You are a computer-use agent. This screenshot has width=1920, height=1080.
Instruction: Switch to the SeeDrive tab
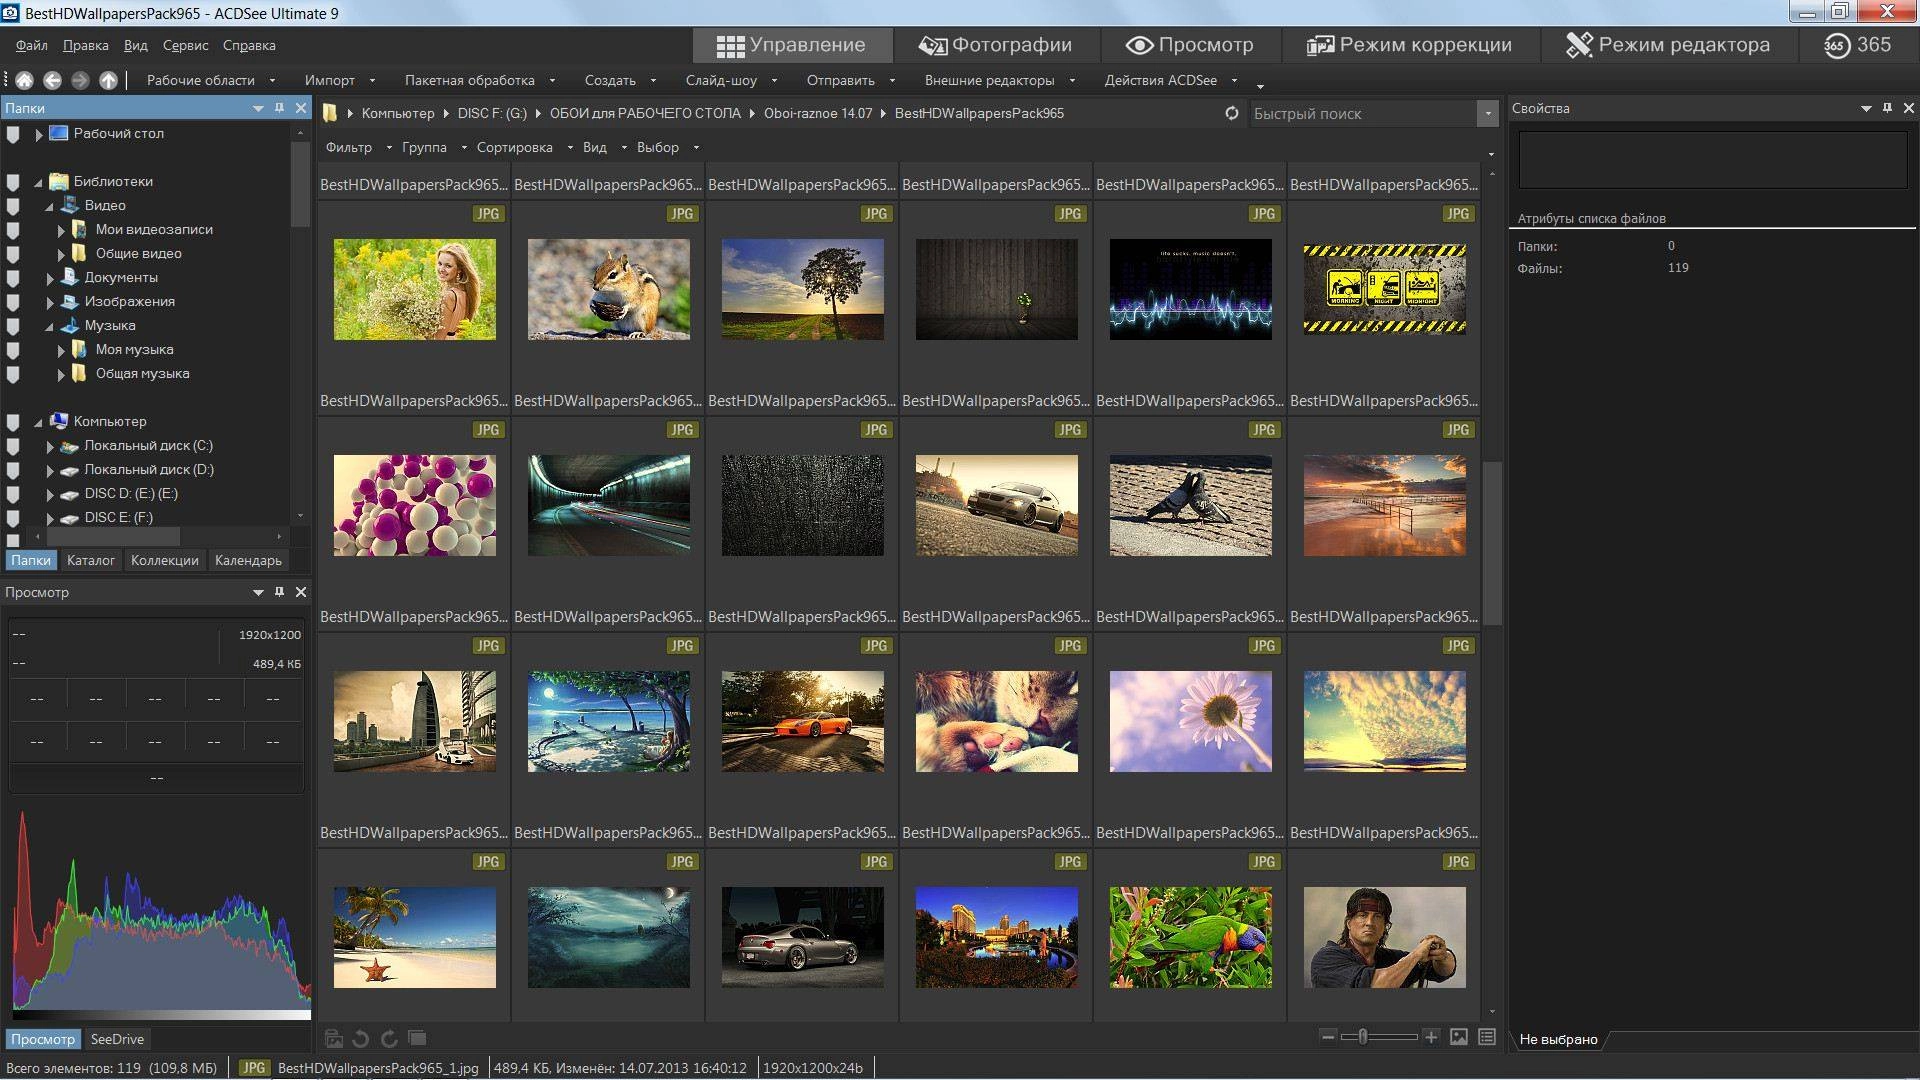tap(117, 1039)
